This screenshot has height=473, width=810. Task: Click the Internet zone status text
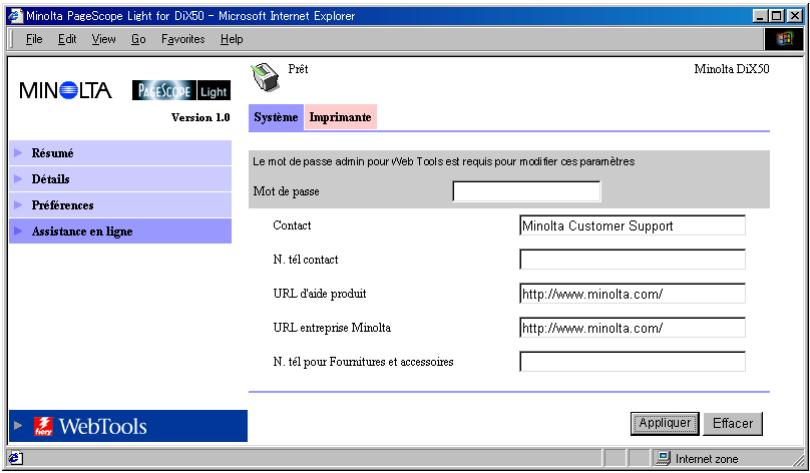coord(707,459)
